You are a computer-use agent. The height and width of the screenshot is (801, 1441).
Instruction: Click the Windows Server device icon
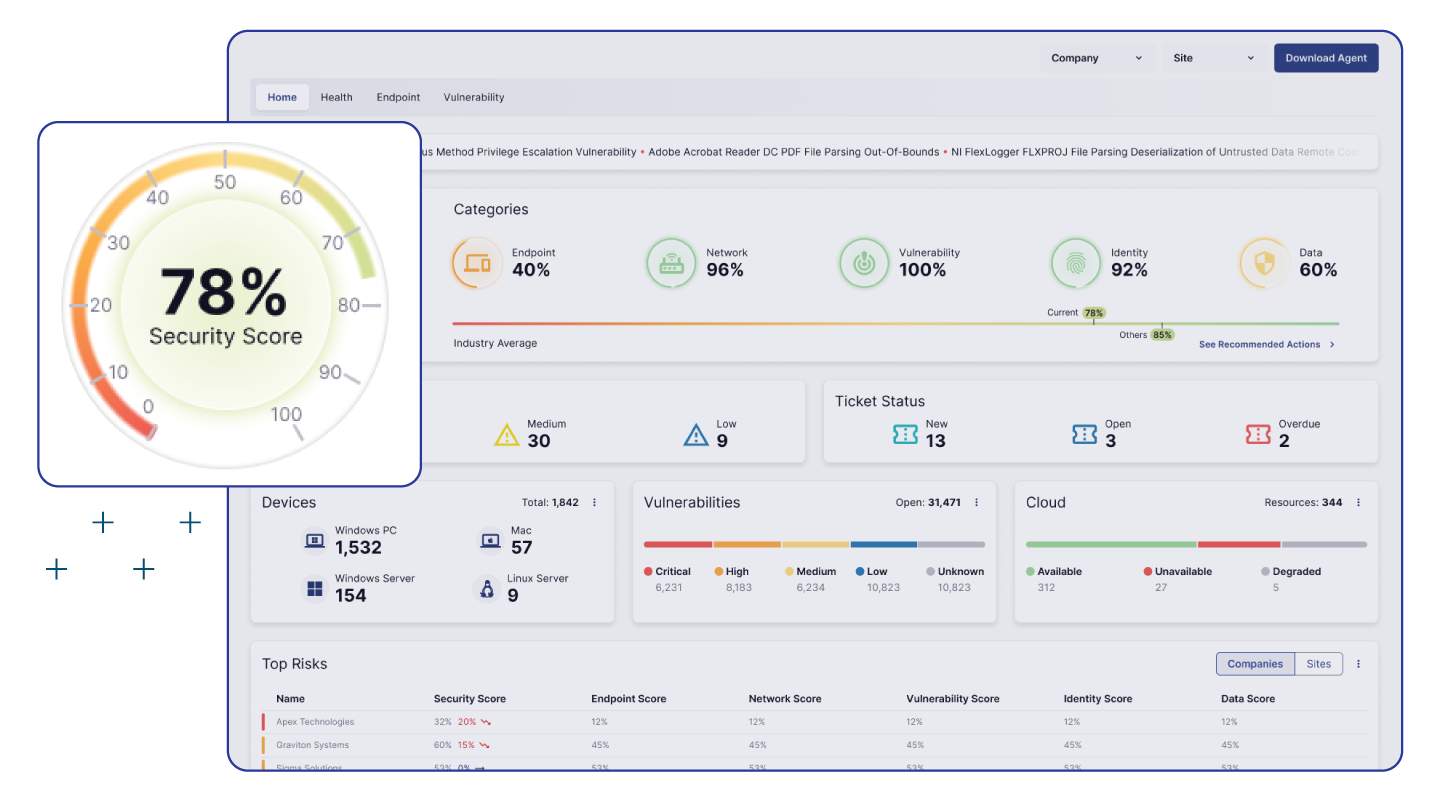pyautogui.click(x=315, y=588)
